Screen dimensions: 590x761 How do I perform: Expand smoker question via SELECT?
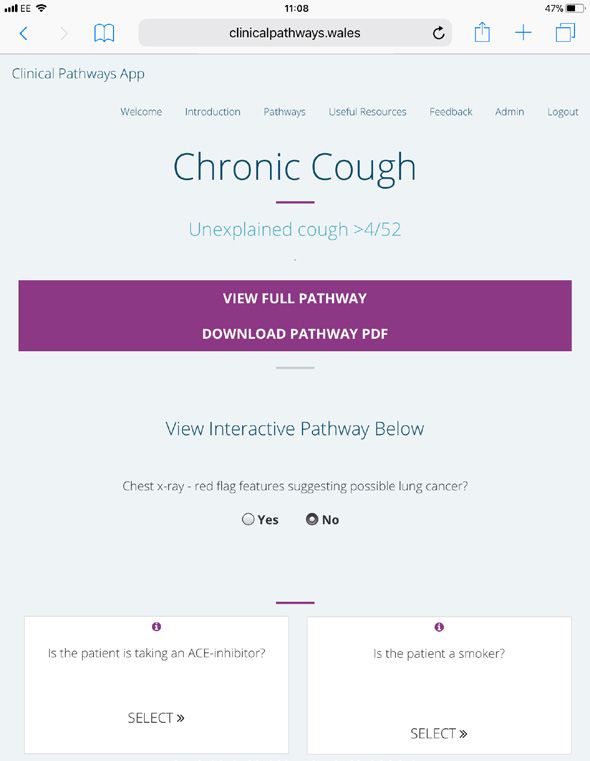[x=439, y=733]
